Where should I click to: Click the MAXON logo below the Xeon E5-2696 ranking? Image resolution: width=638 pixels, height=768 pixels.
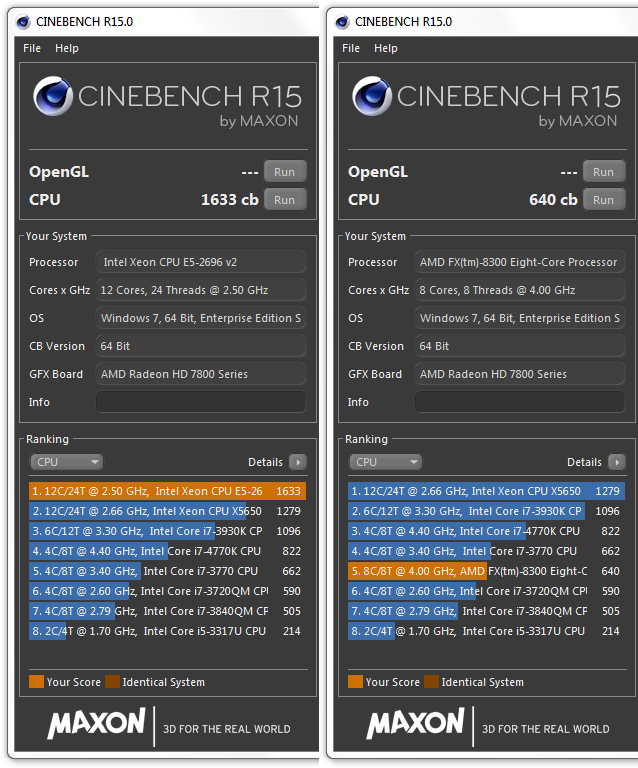pyautogui.click(x=96, y=724)
